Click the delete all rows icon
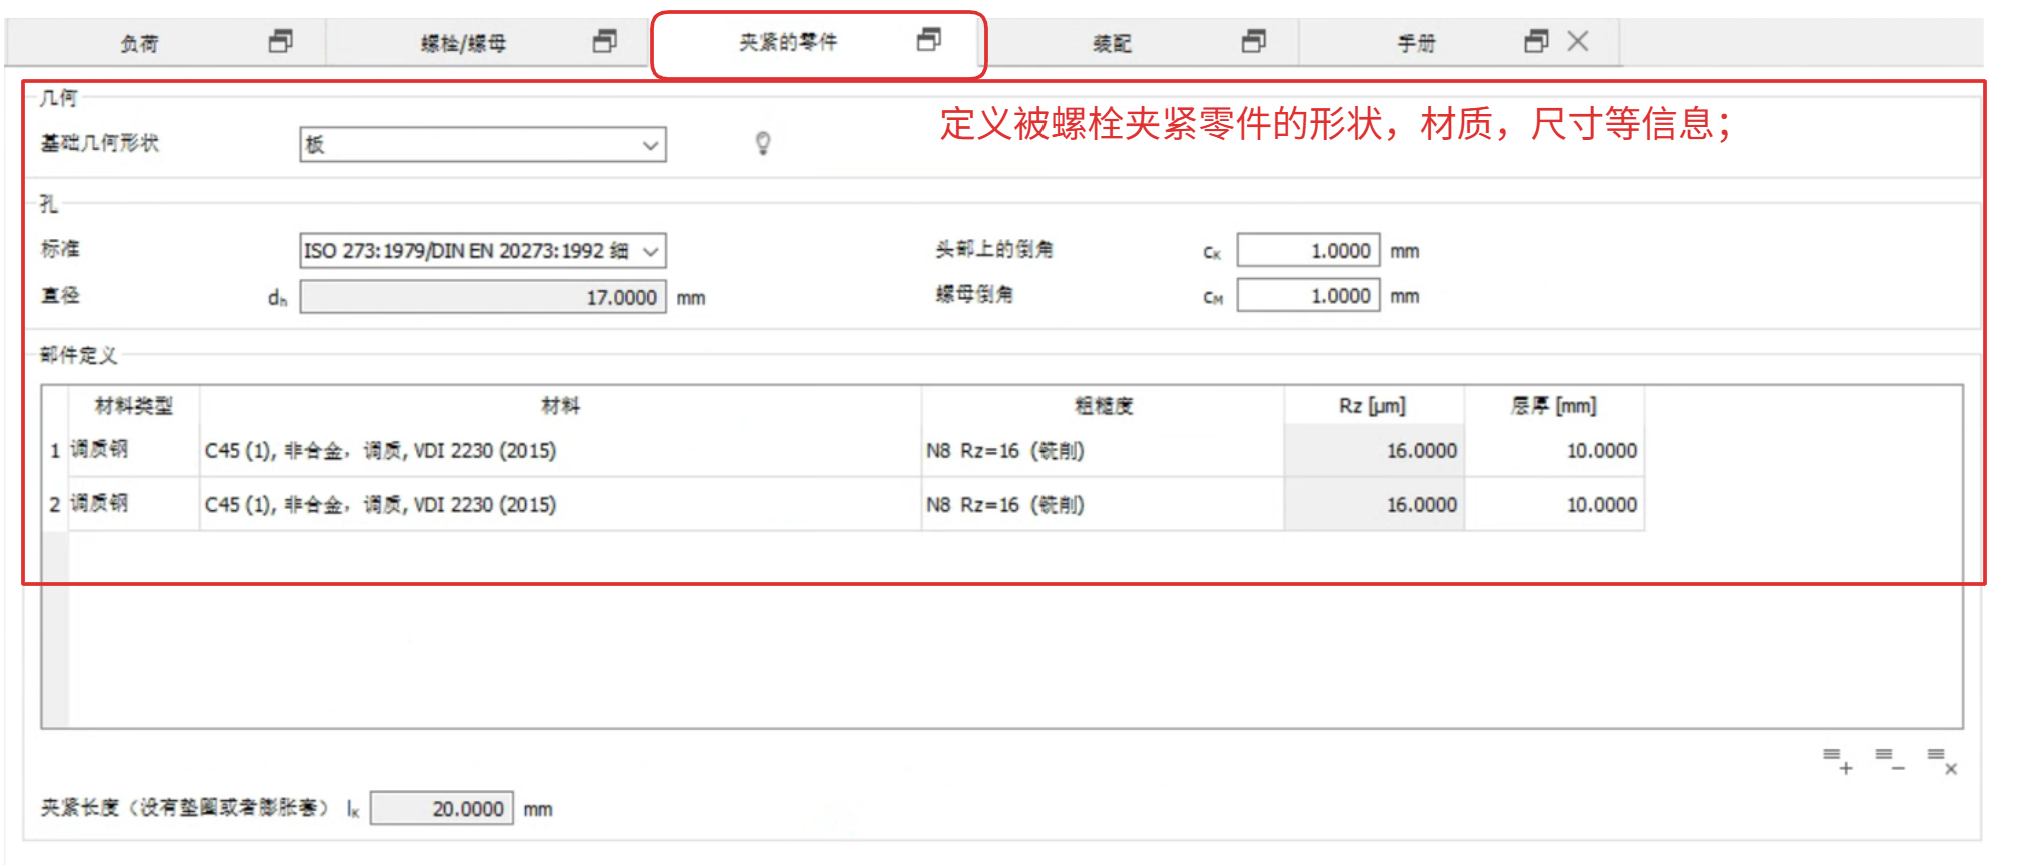Image resolution: width=2028 pixels, height=865 pixels. [x=1942, y=761]
